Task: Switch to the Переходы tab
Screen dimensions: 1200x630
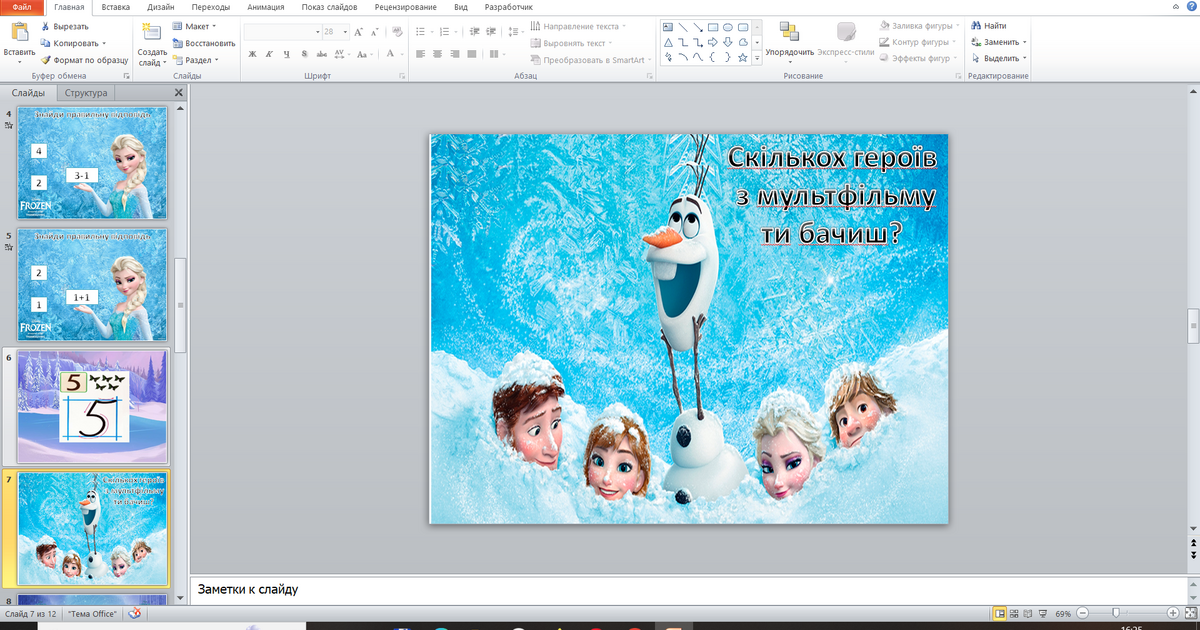Action: click(x=210, y=7)
